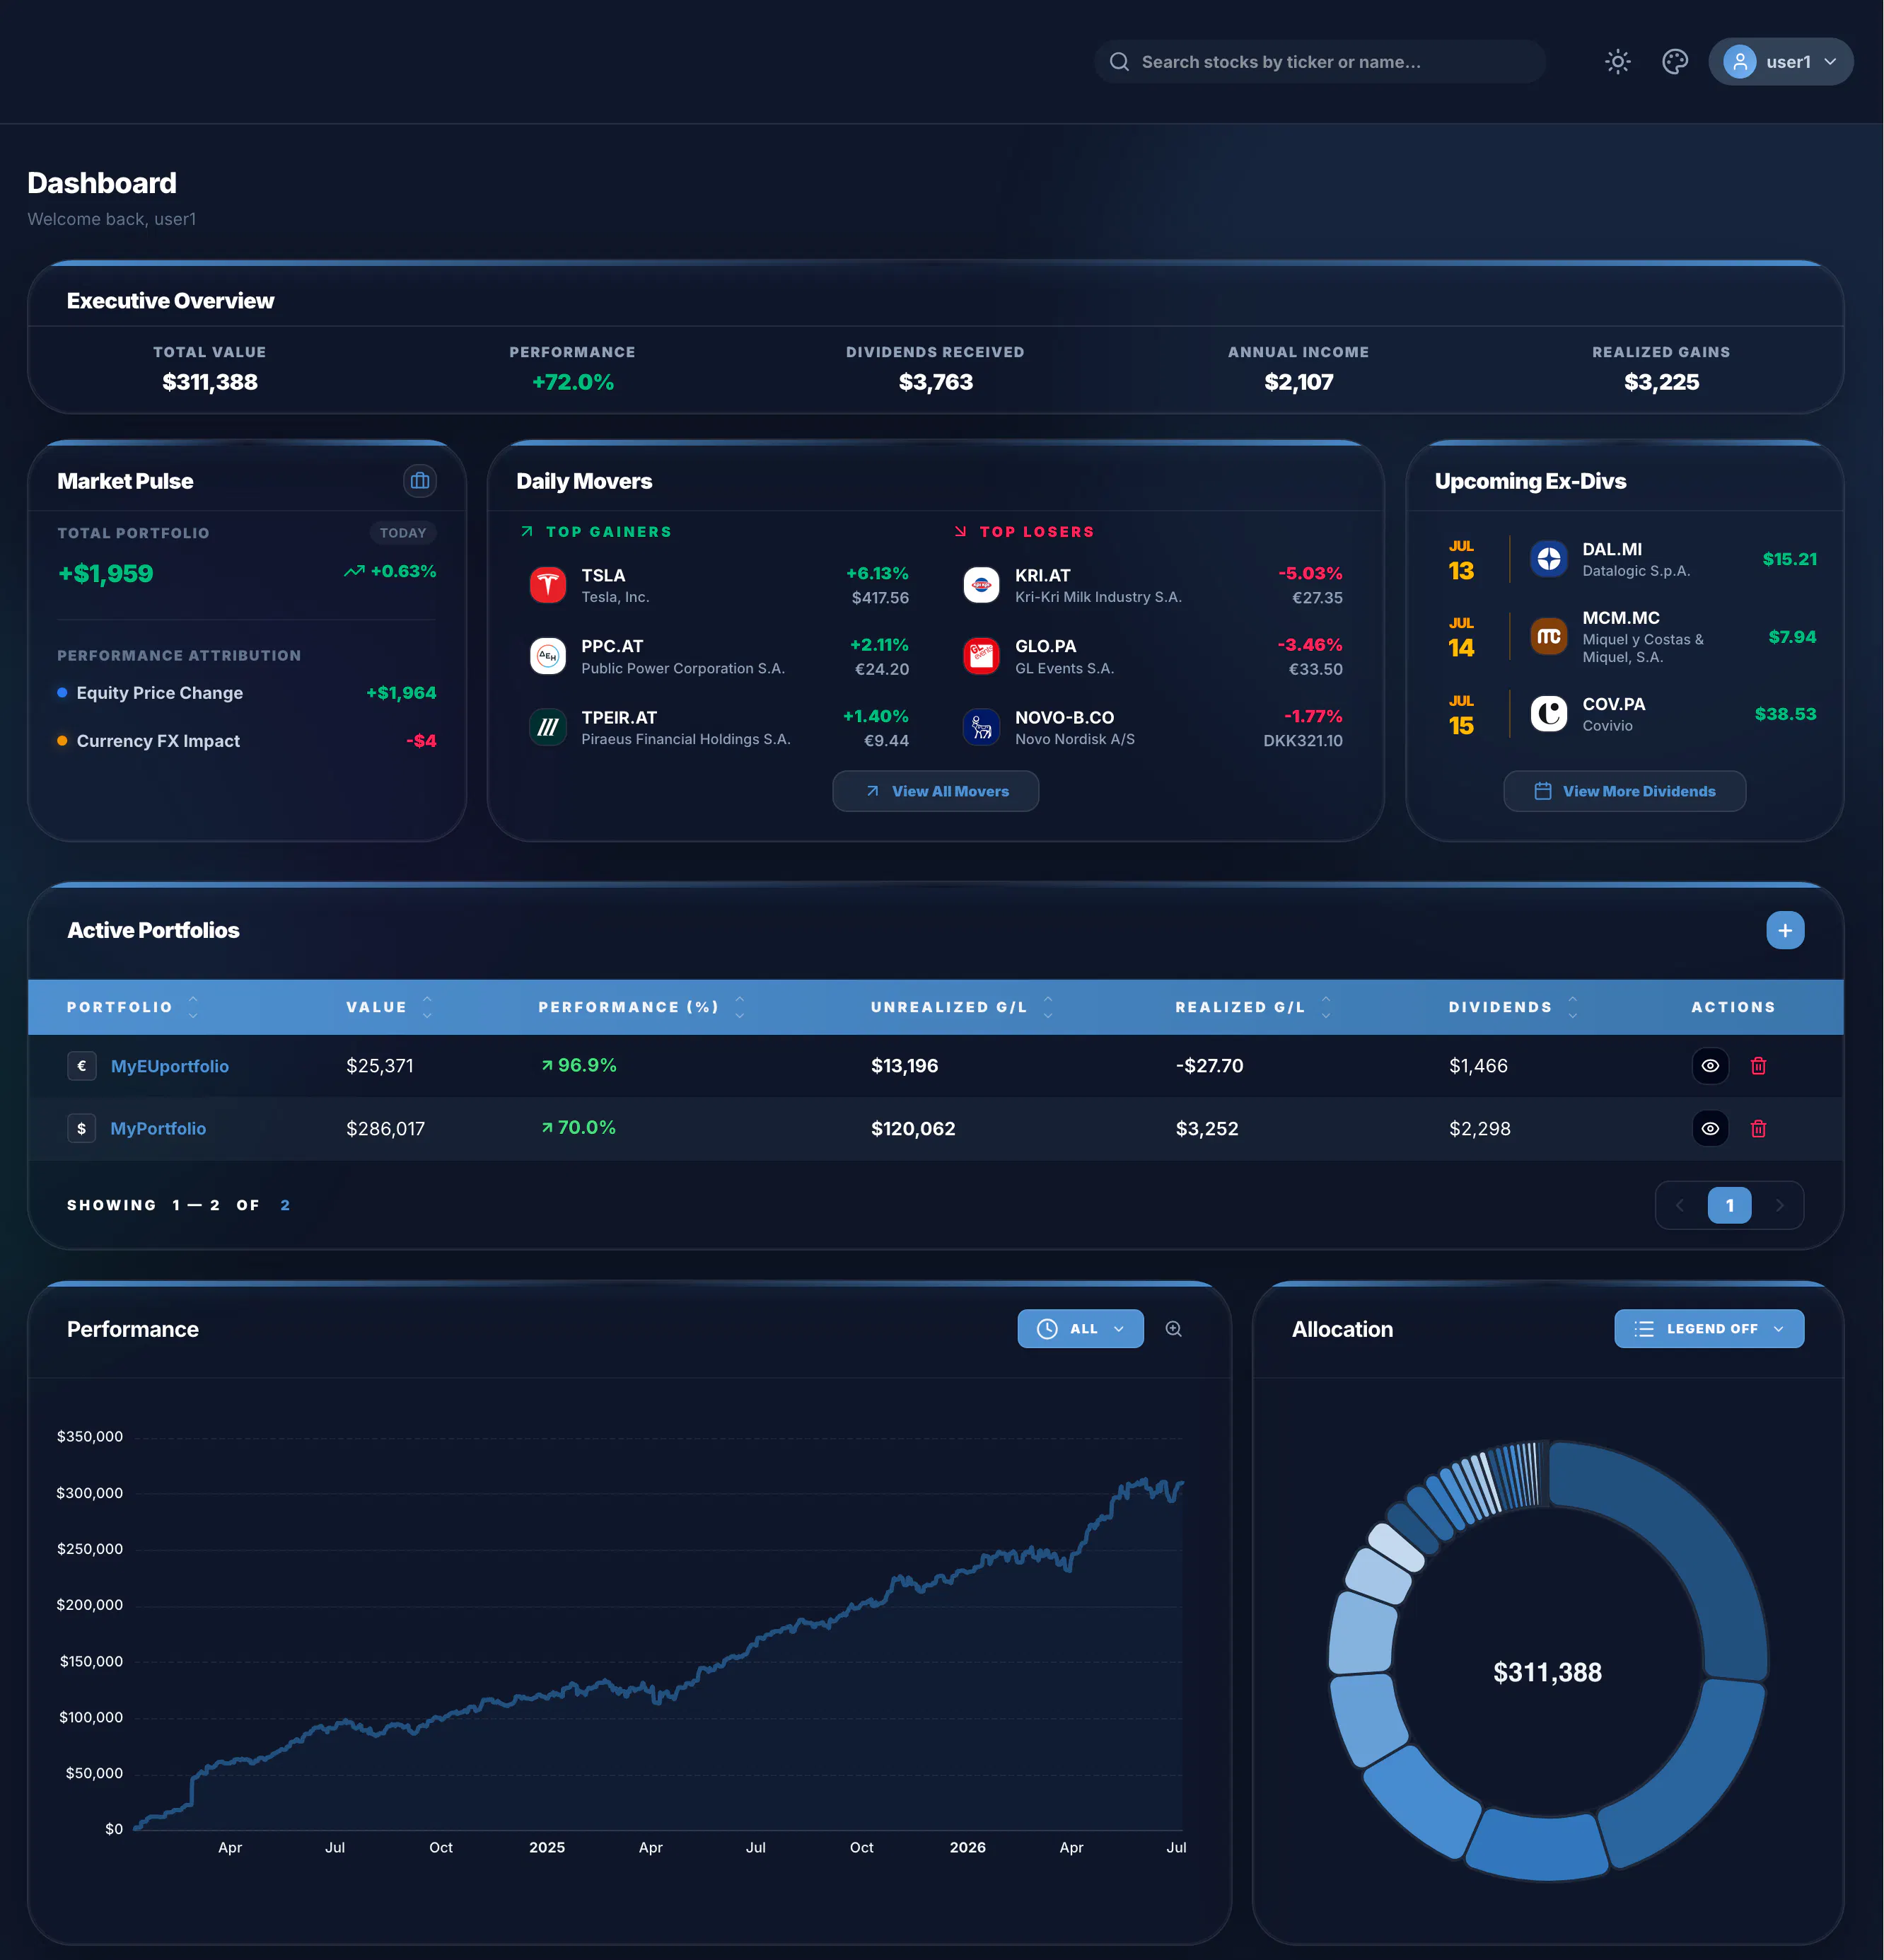Click the Equity Price Change attribution row
The height and width of the screenshot is (1960, 1884).
point(246,693)
